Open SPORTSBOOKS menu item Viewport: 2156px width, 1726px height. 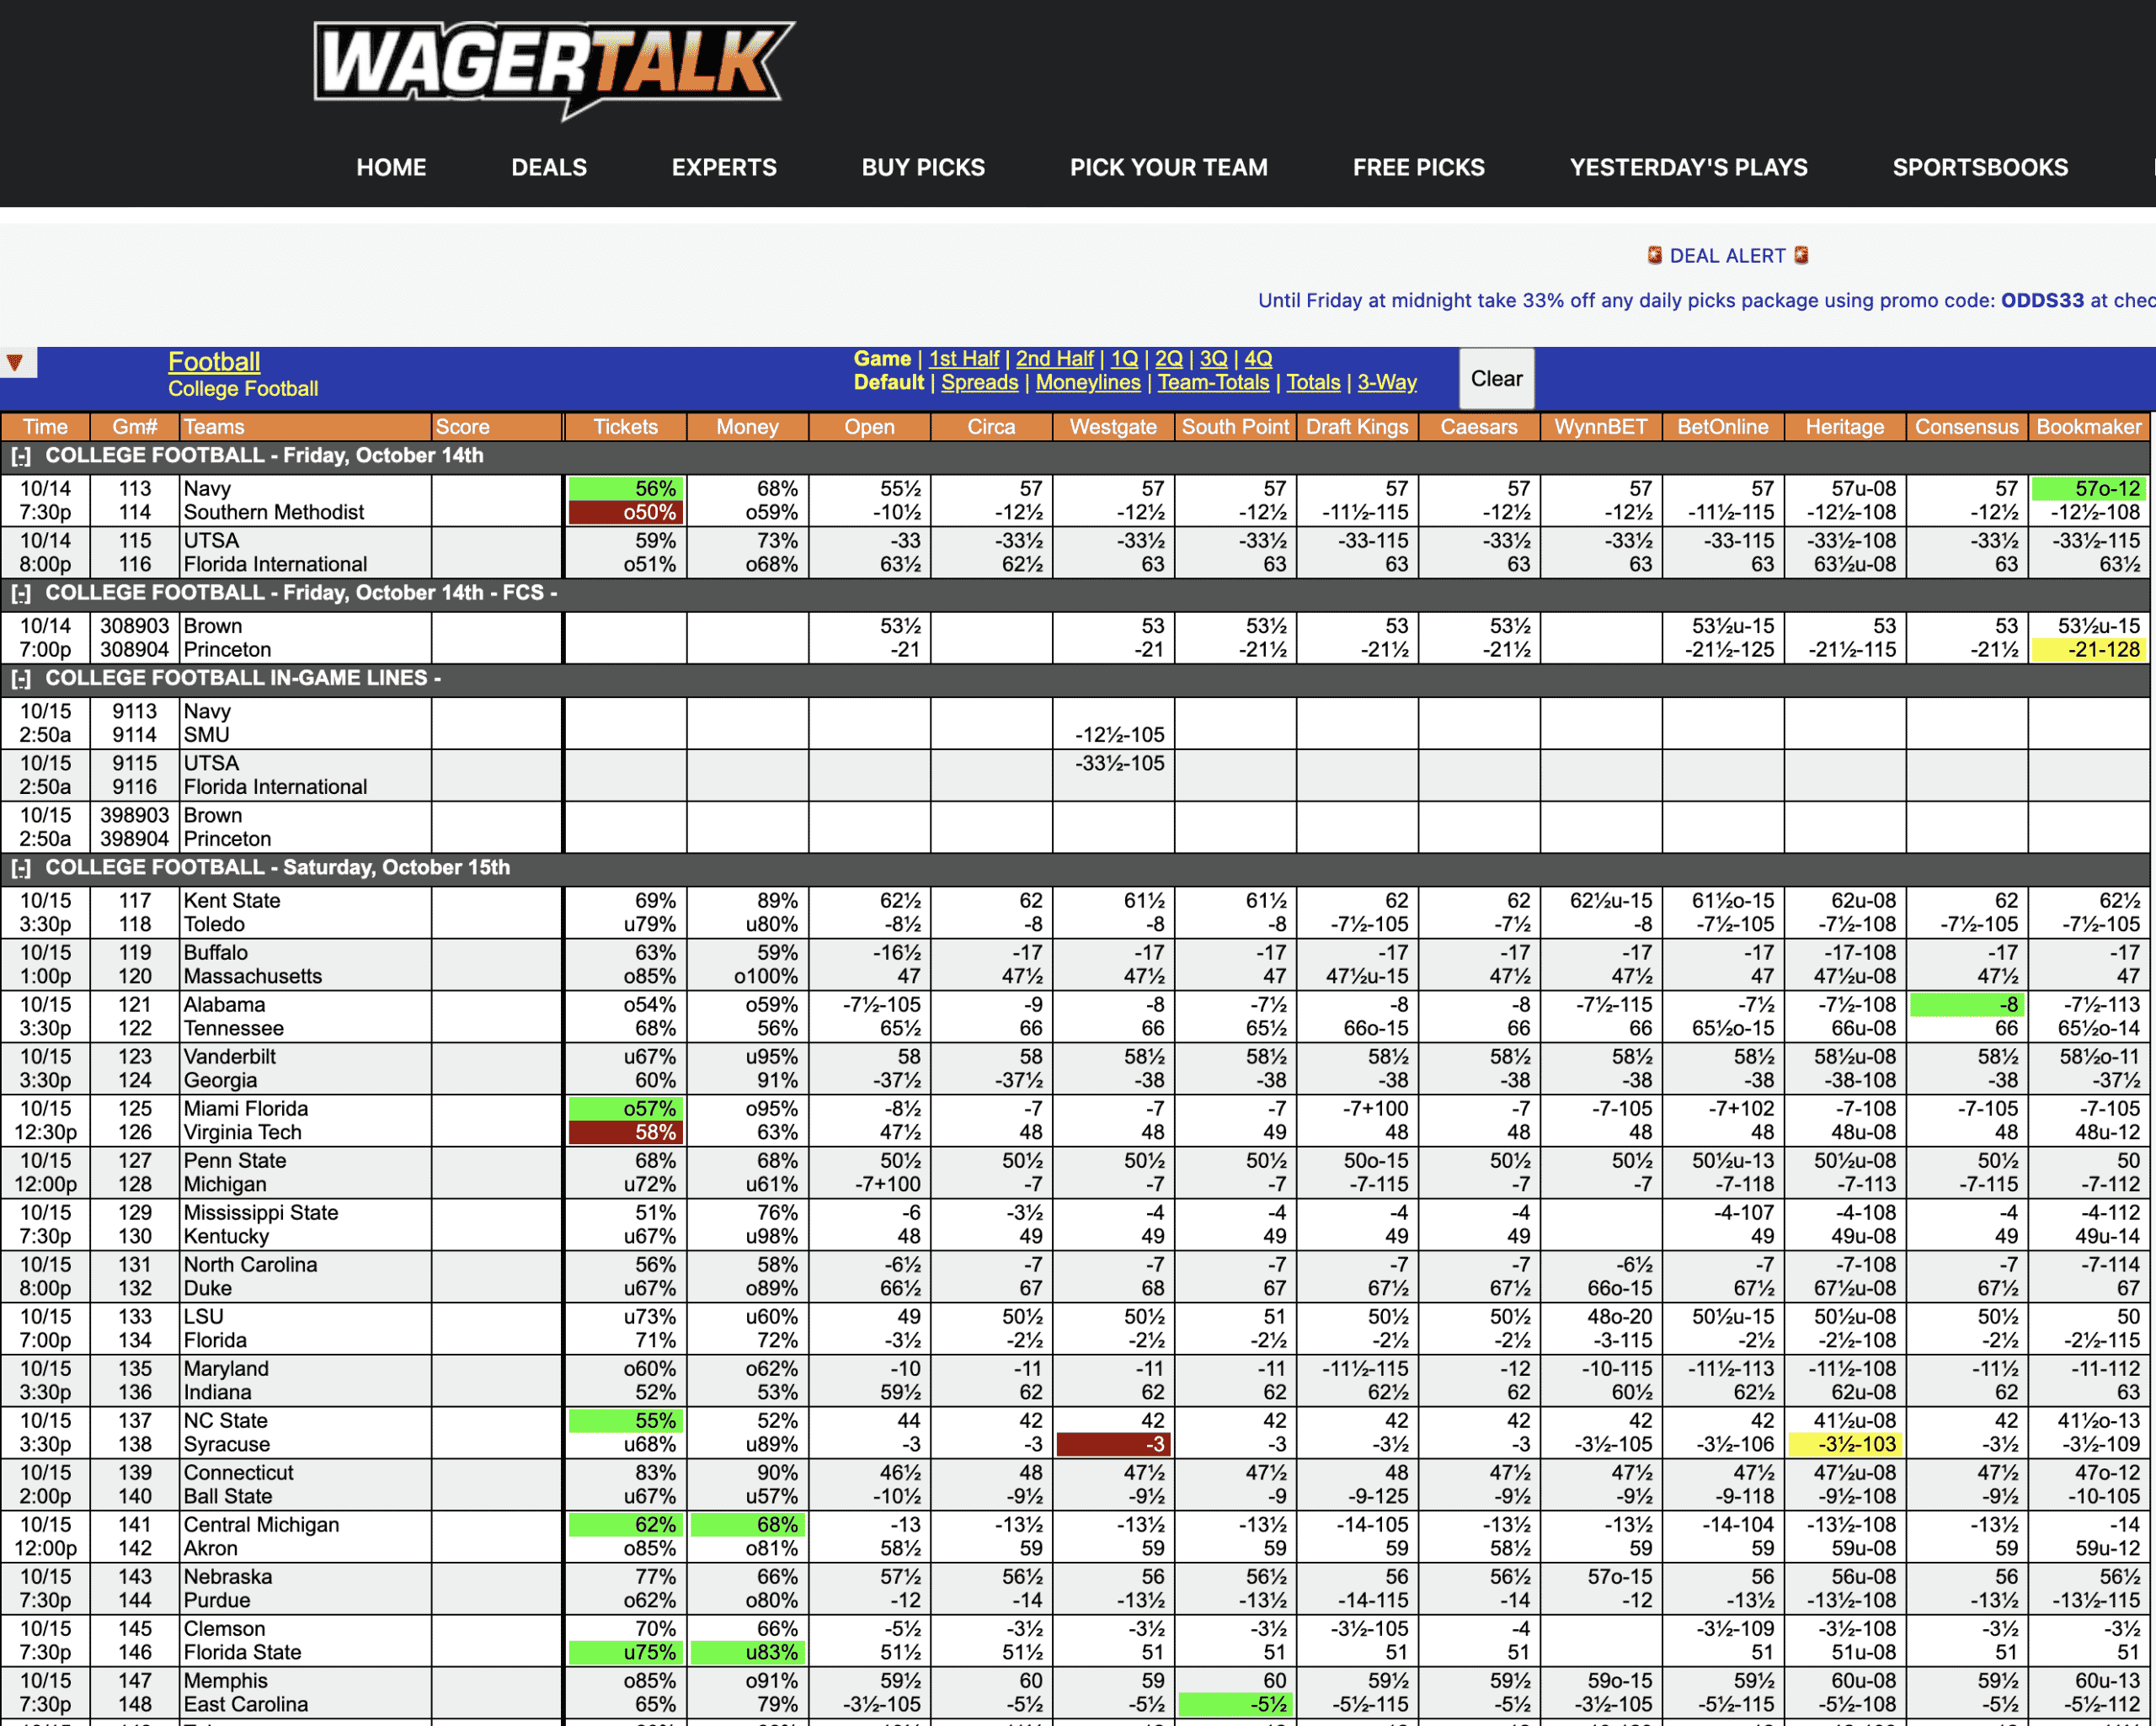[x=1980, y=168]
